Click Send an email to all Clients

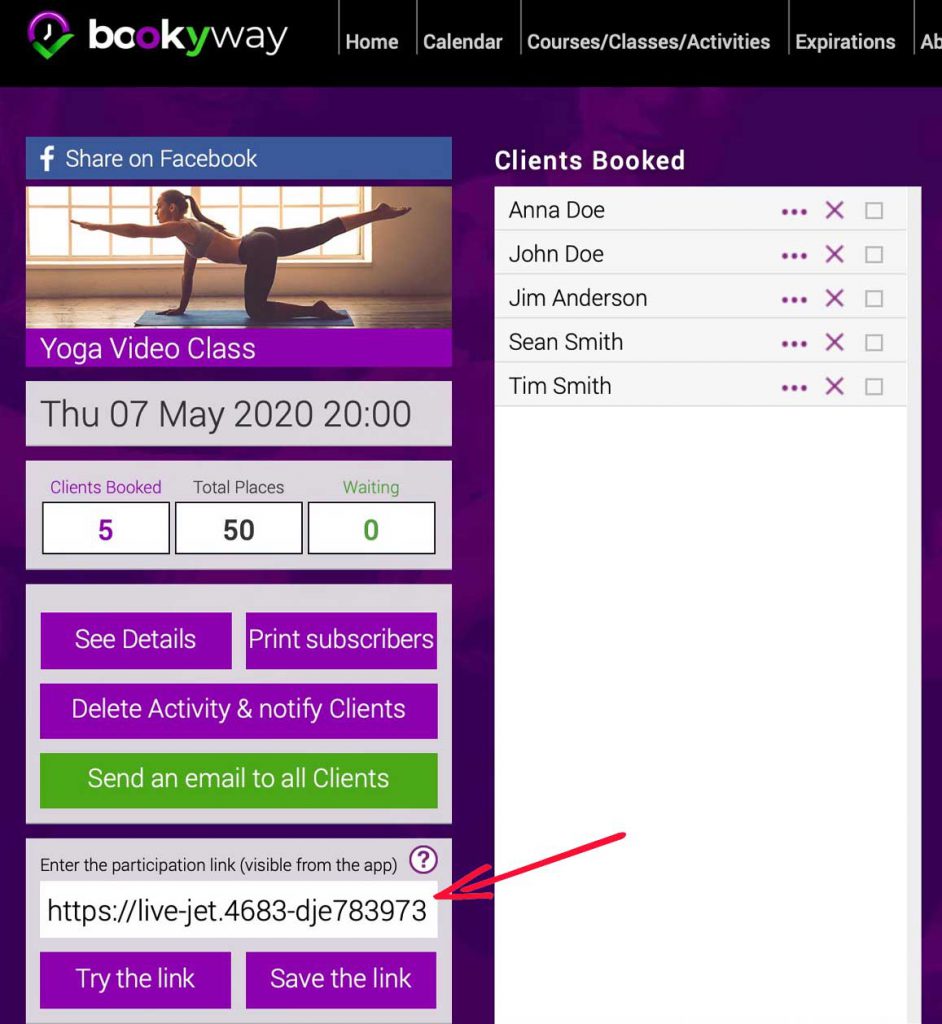point(238,779)
